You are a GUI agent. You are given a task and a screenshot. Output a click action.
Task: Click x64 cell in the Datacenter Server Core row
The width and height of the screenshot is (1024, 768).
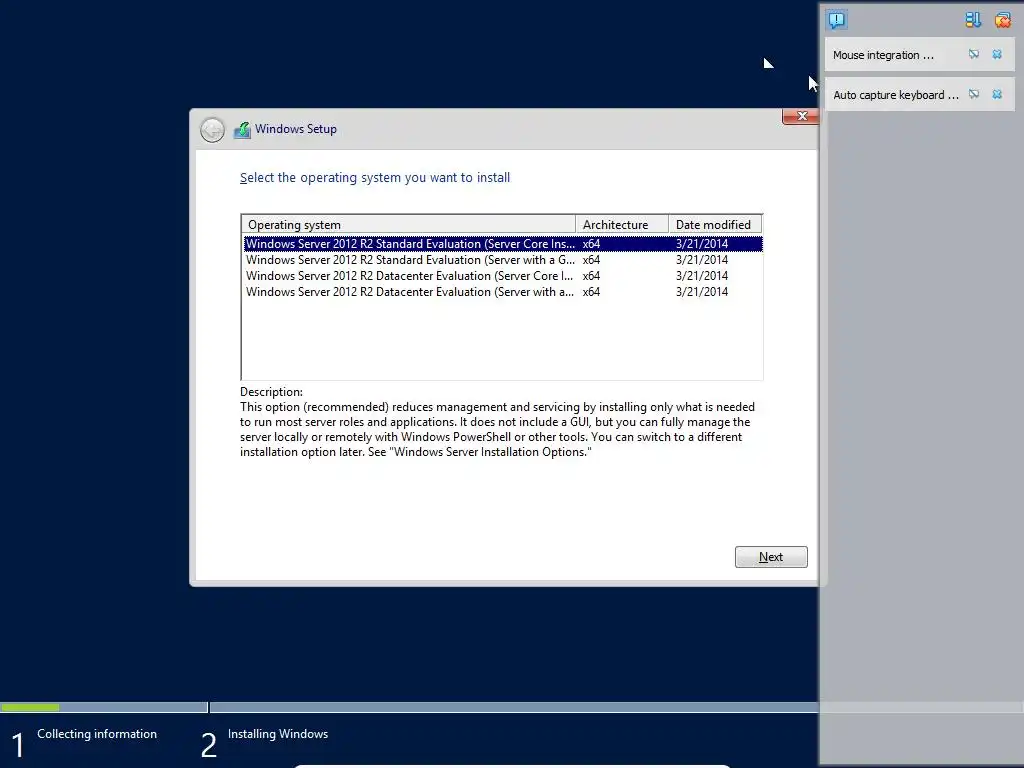tap(591, 276)
